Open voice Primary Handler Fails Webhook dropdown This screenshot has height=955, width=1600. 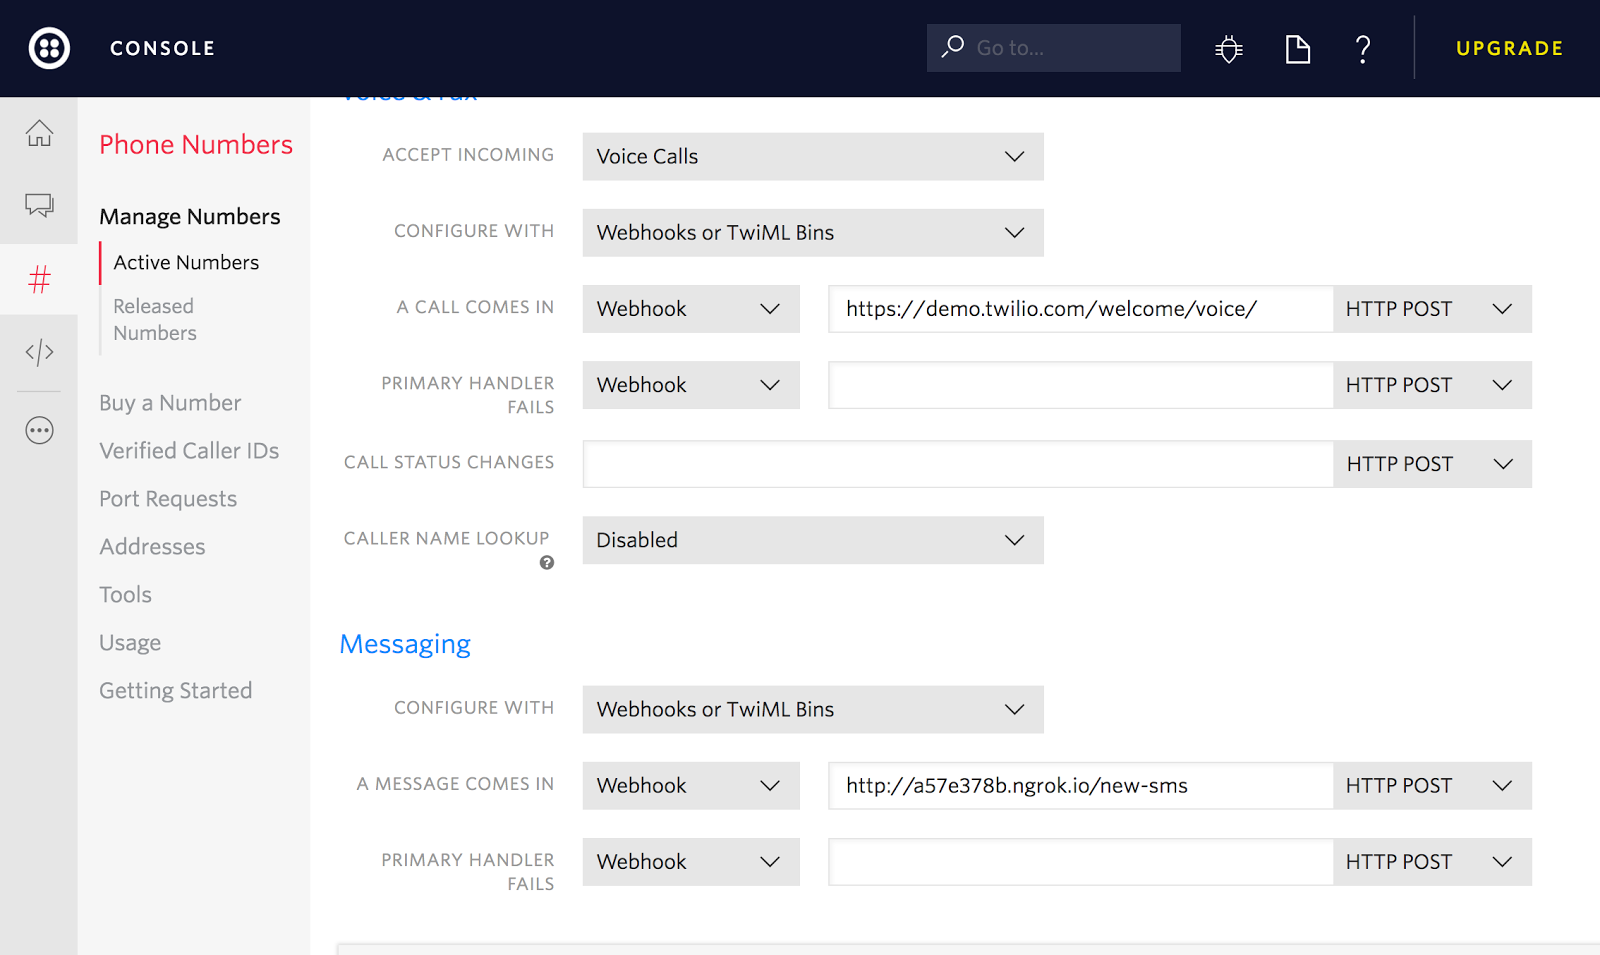tap(691, 385)
